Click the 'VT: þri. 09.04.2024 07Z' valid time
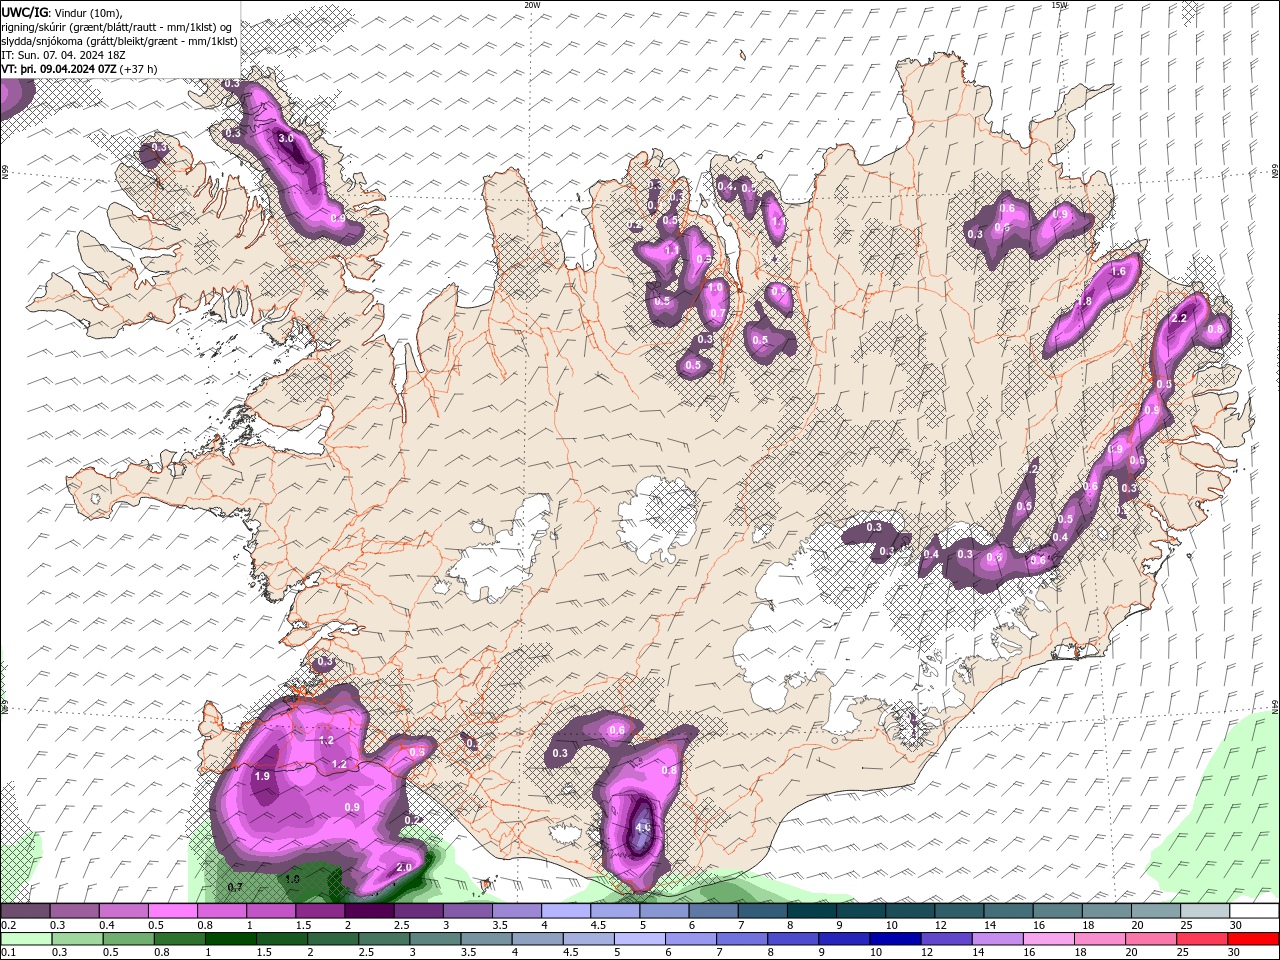This screenshot has width=1280, height=960. click(x=59, y=69)
